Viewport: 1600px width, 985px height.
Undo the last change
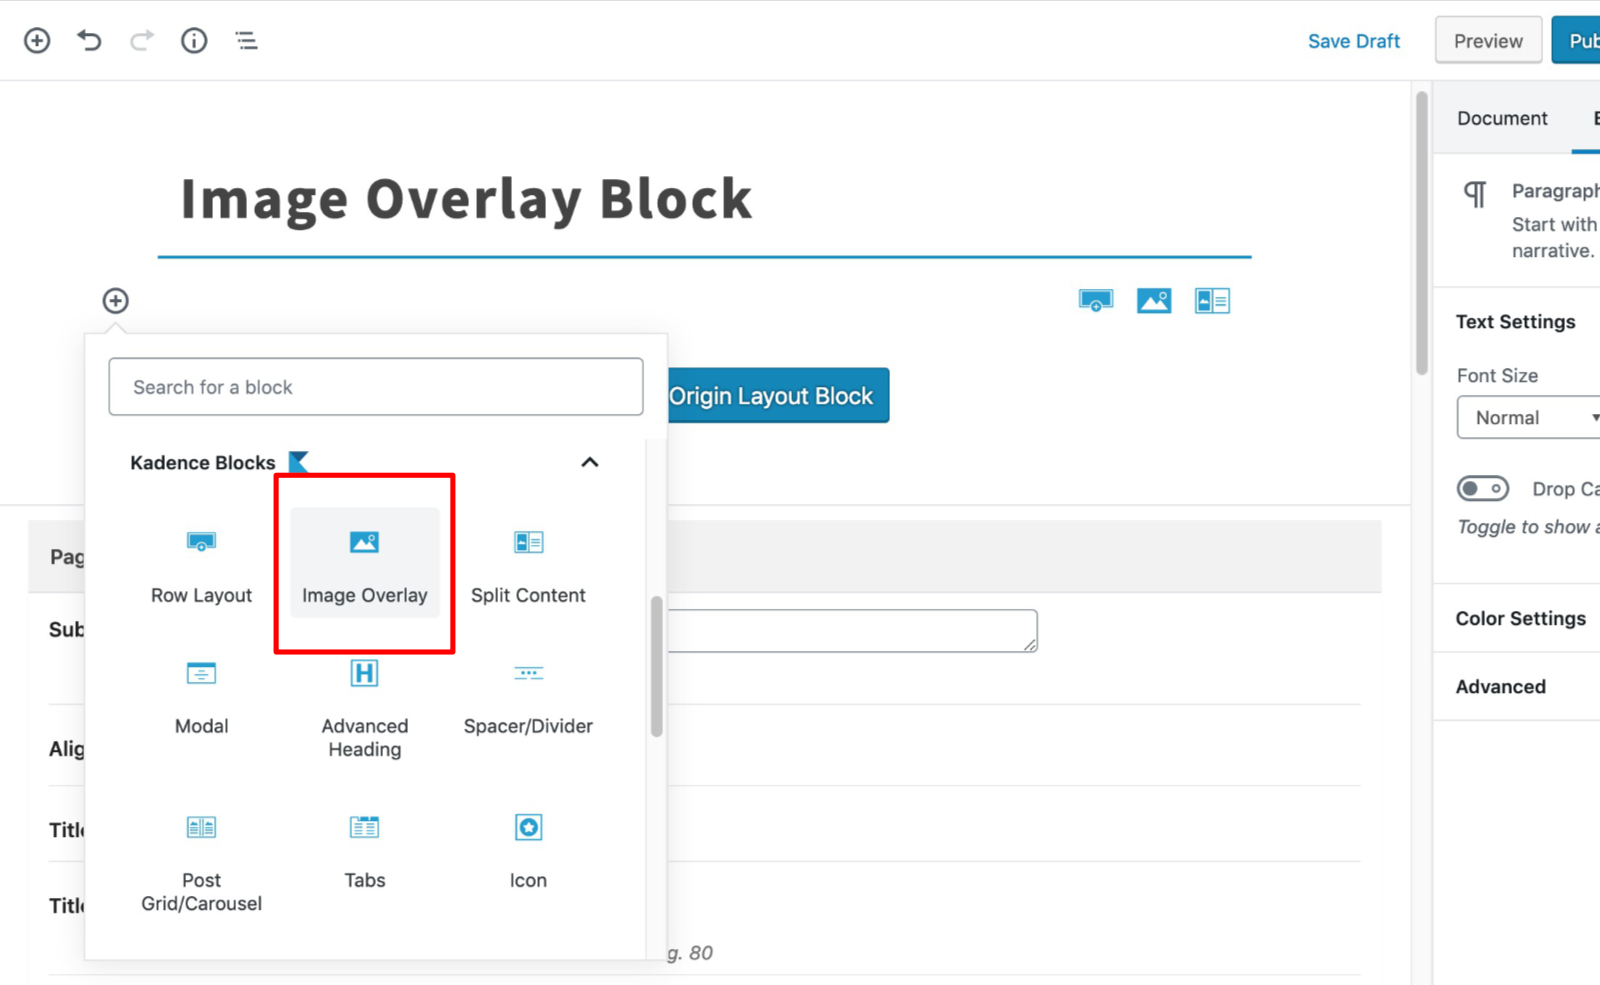(x=89, y=40)
